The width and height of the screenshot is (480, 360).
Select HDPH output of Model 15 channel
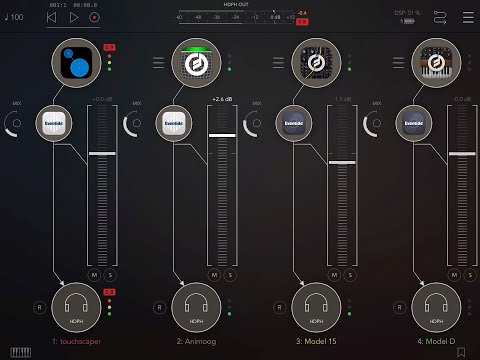click(316, 307)
